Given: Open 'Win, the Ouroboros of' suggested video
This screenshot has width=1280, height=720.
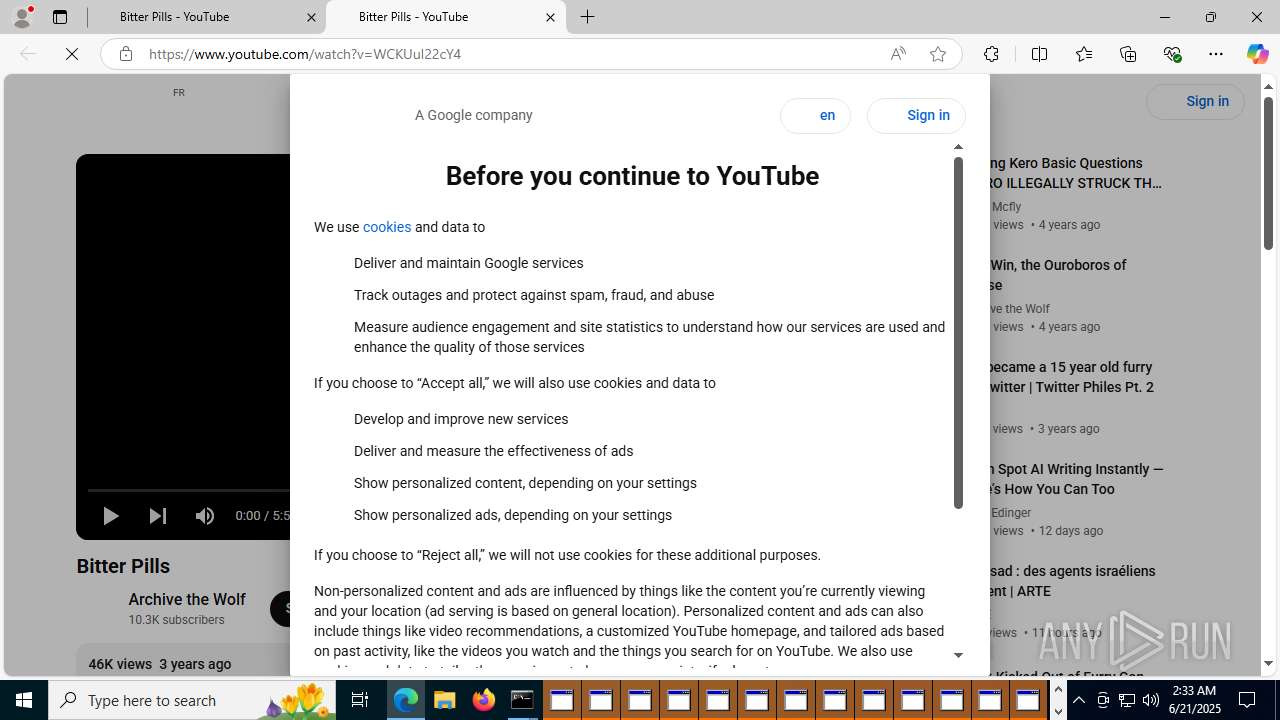Looking at the screenshot, I should click(x=1056, y=275).
